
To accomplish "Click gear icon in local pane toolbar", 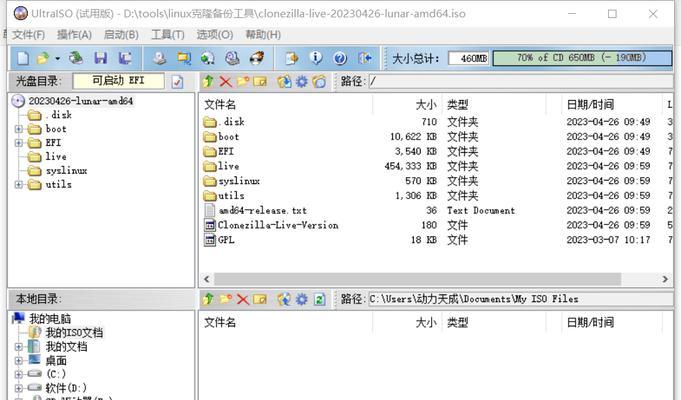I will tap(301, 299).
